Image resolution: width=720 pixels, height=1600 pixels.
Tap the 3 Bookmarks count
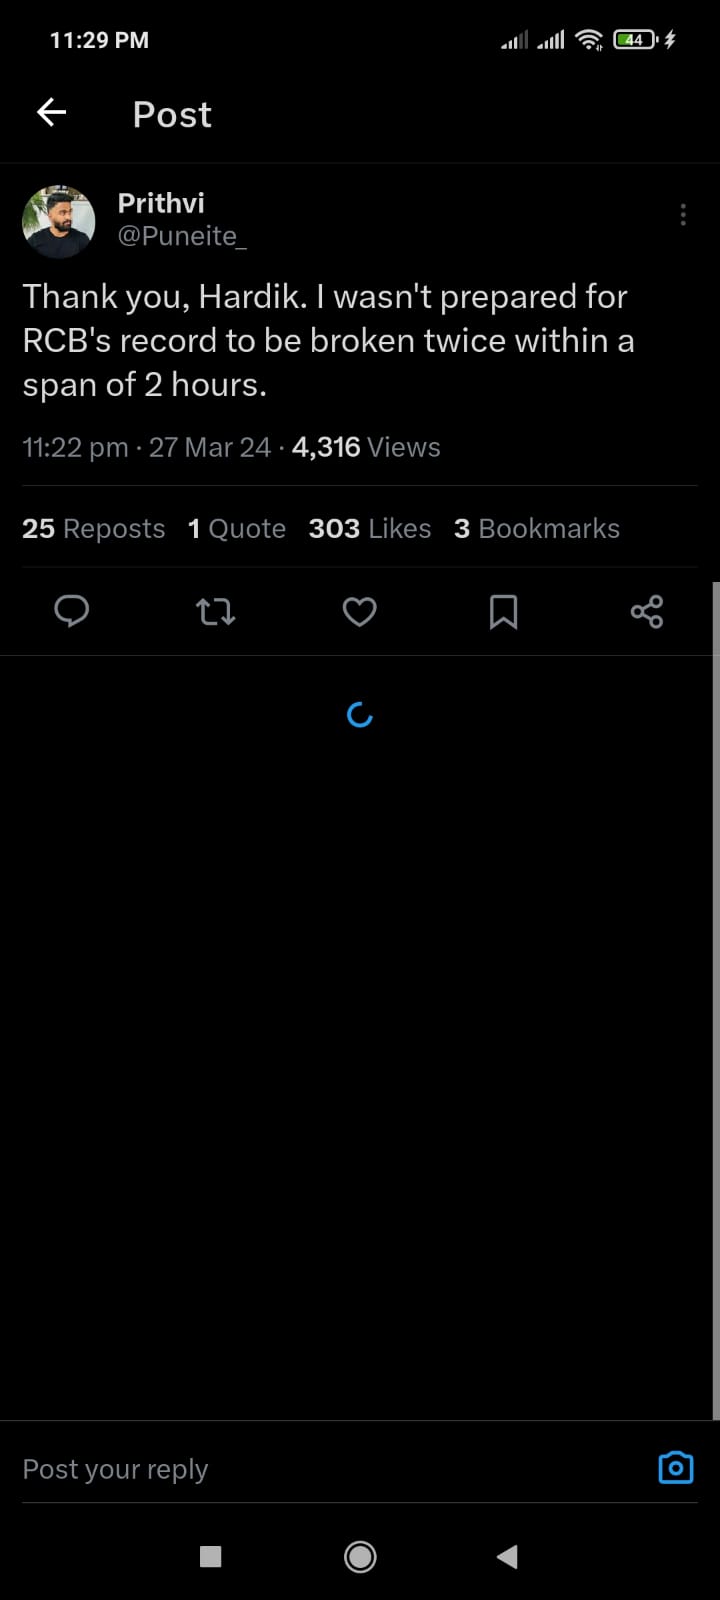(x=537, y=528)
